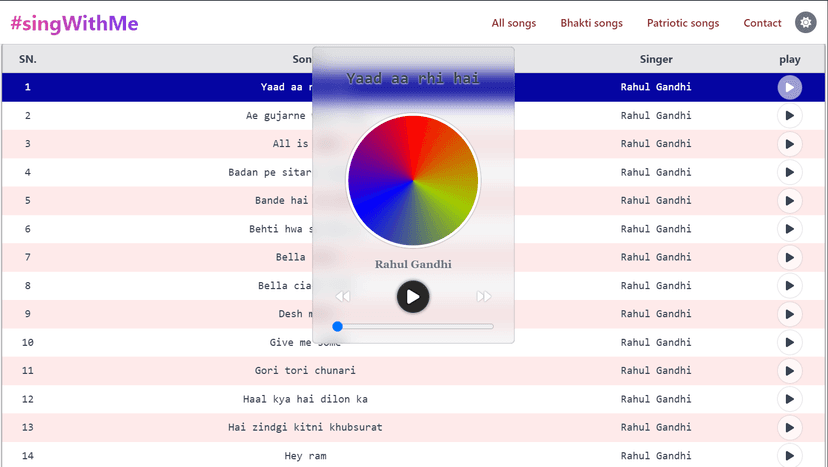Play song 14 'Hey ram'
Image resolution: width=828 pixels, height=467 pixels.
(789, 455)
